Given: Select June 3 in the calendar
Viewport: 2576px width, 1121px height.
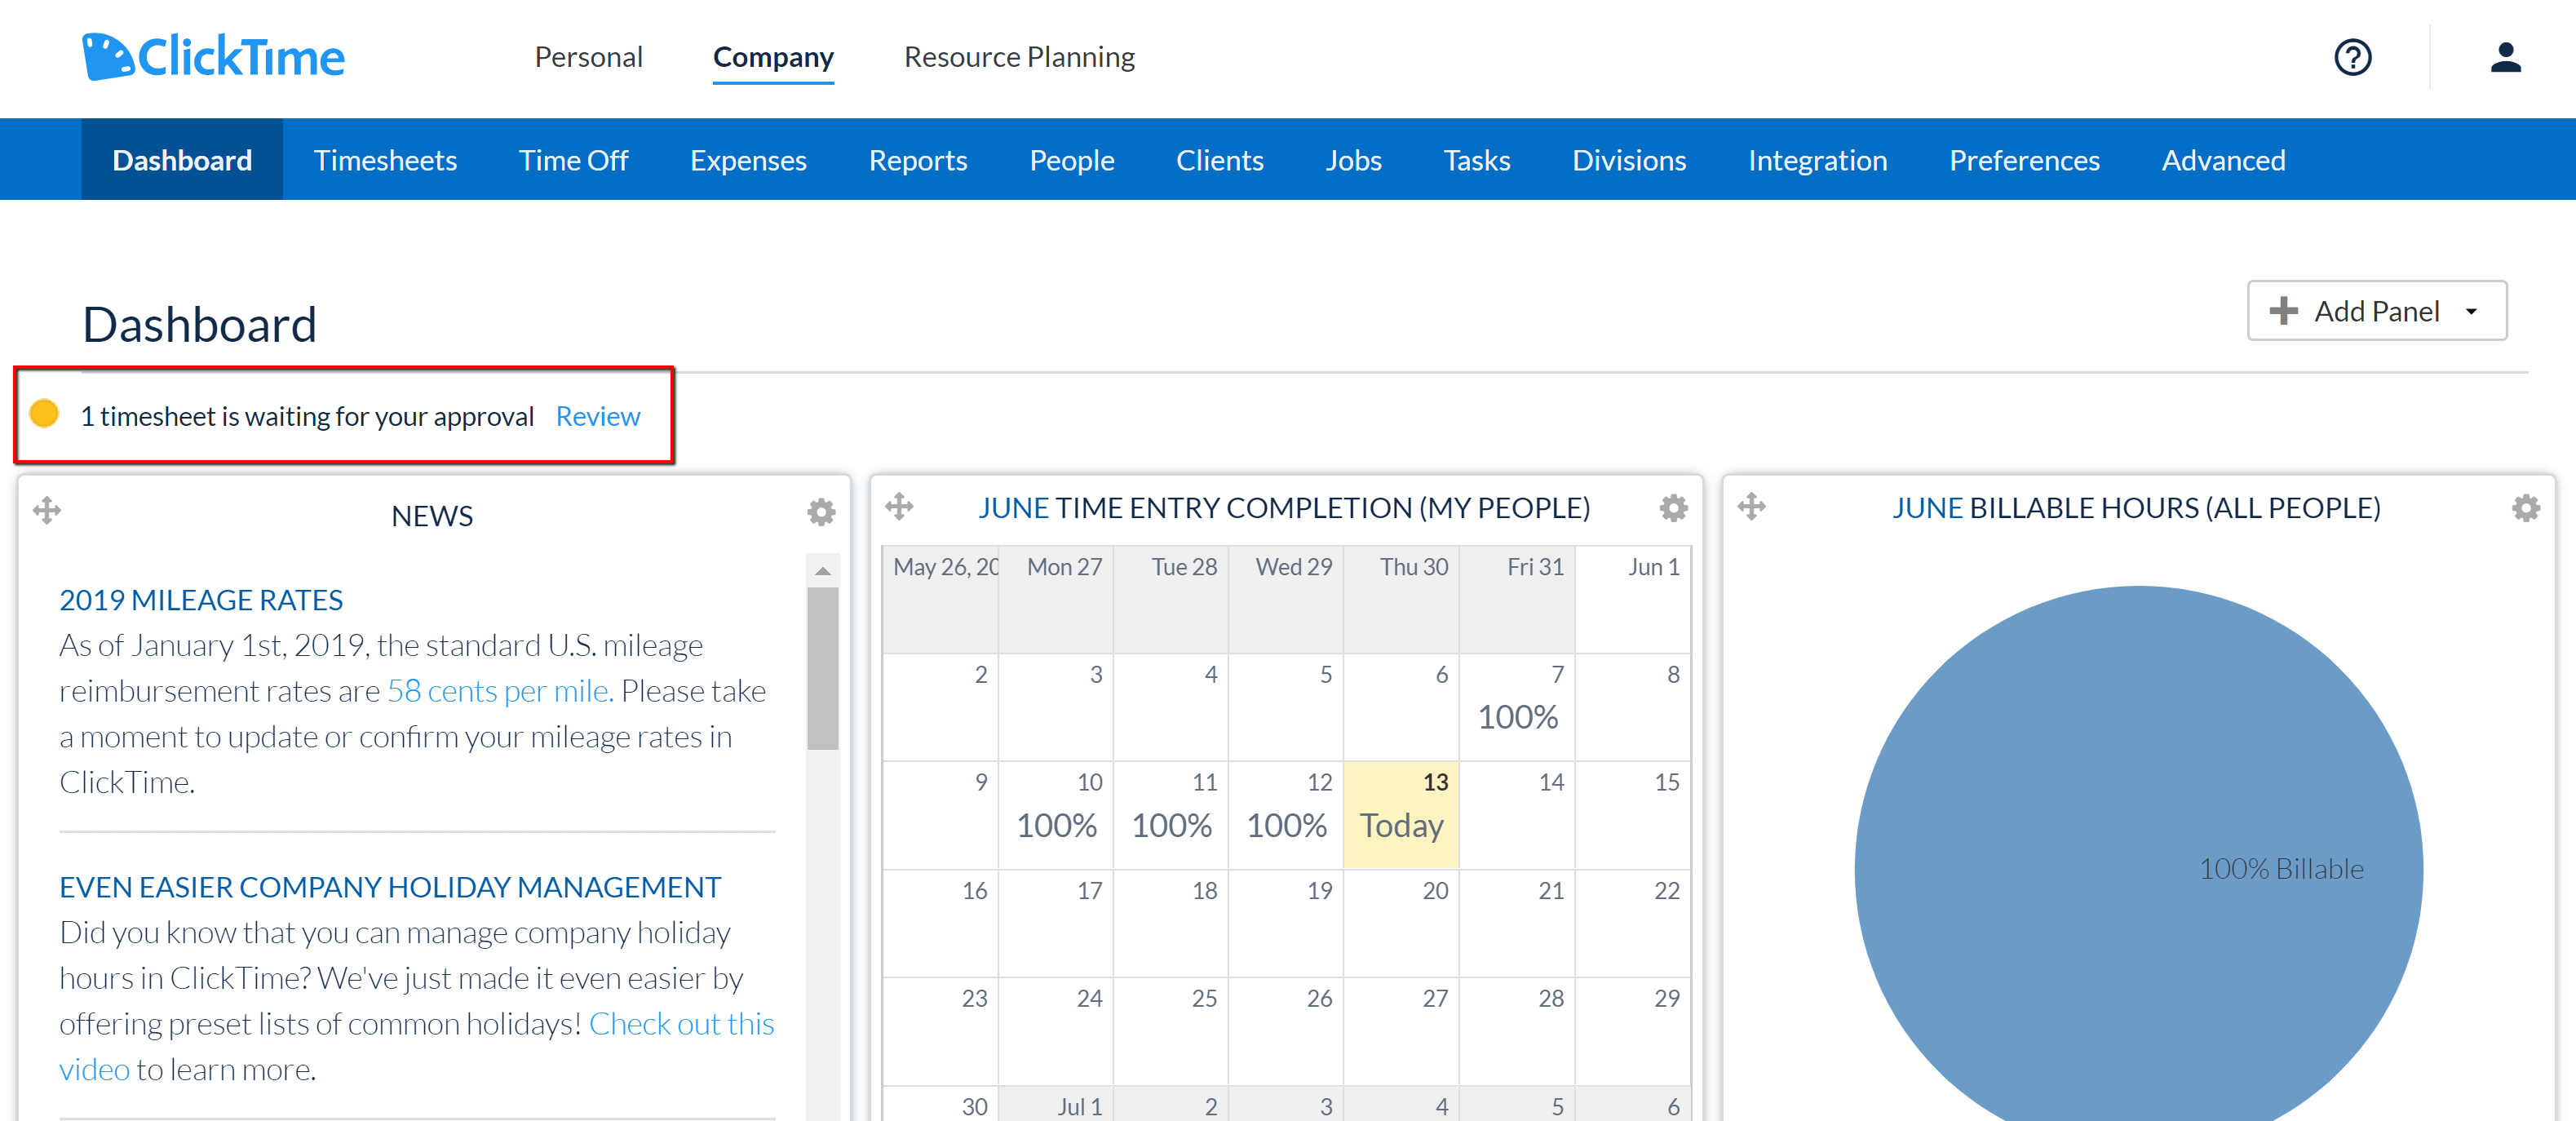Looking at the screenshot, I should click(x=1056, y=707).
